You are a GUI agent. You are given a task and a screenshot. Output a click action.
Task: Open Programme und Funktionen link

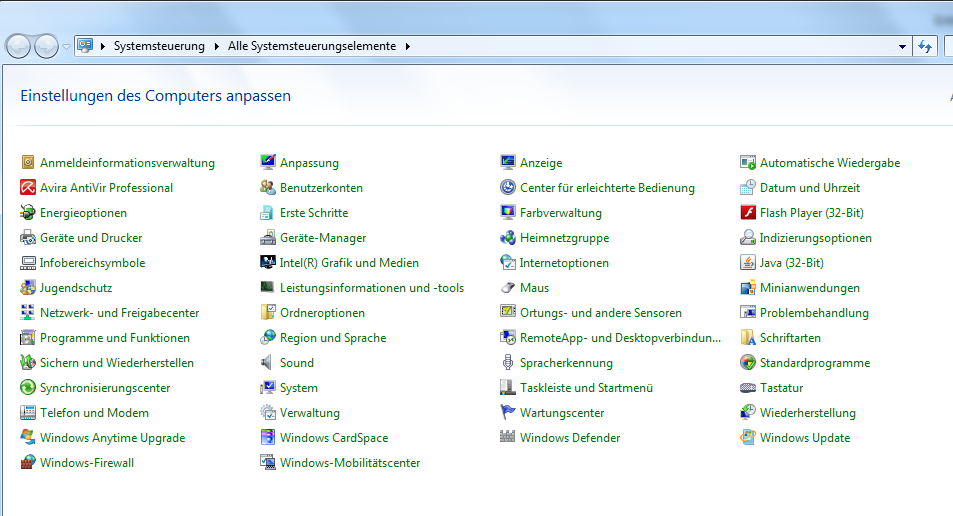tap(115, 337)
